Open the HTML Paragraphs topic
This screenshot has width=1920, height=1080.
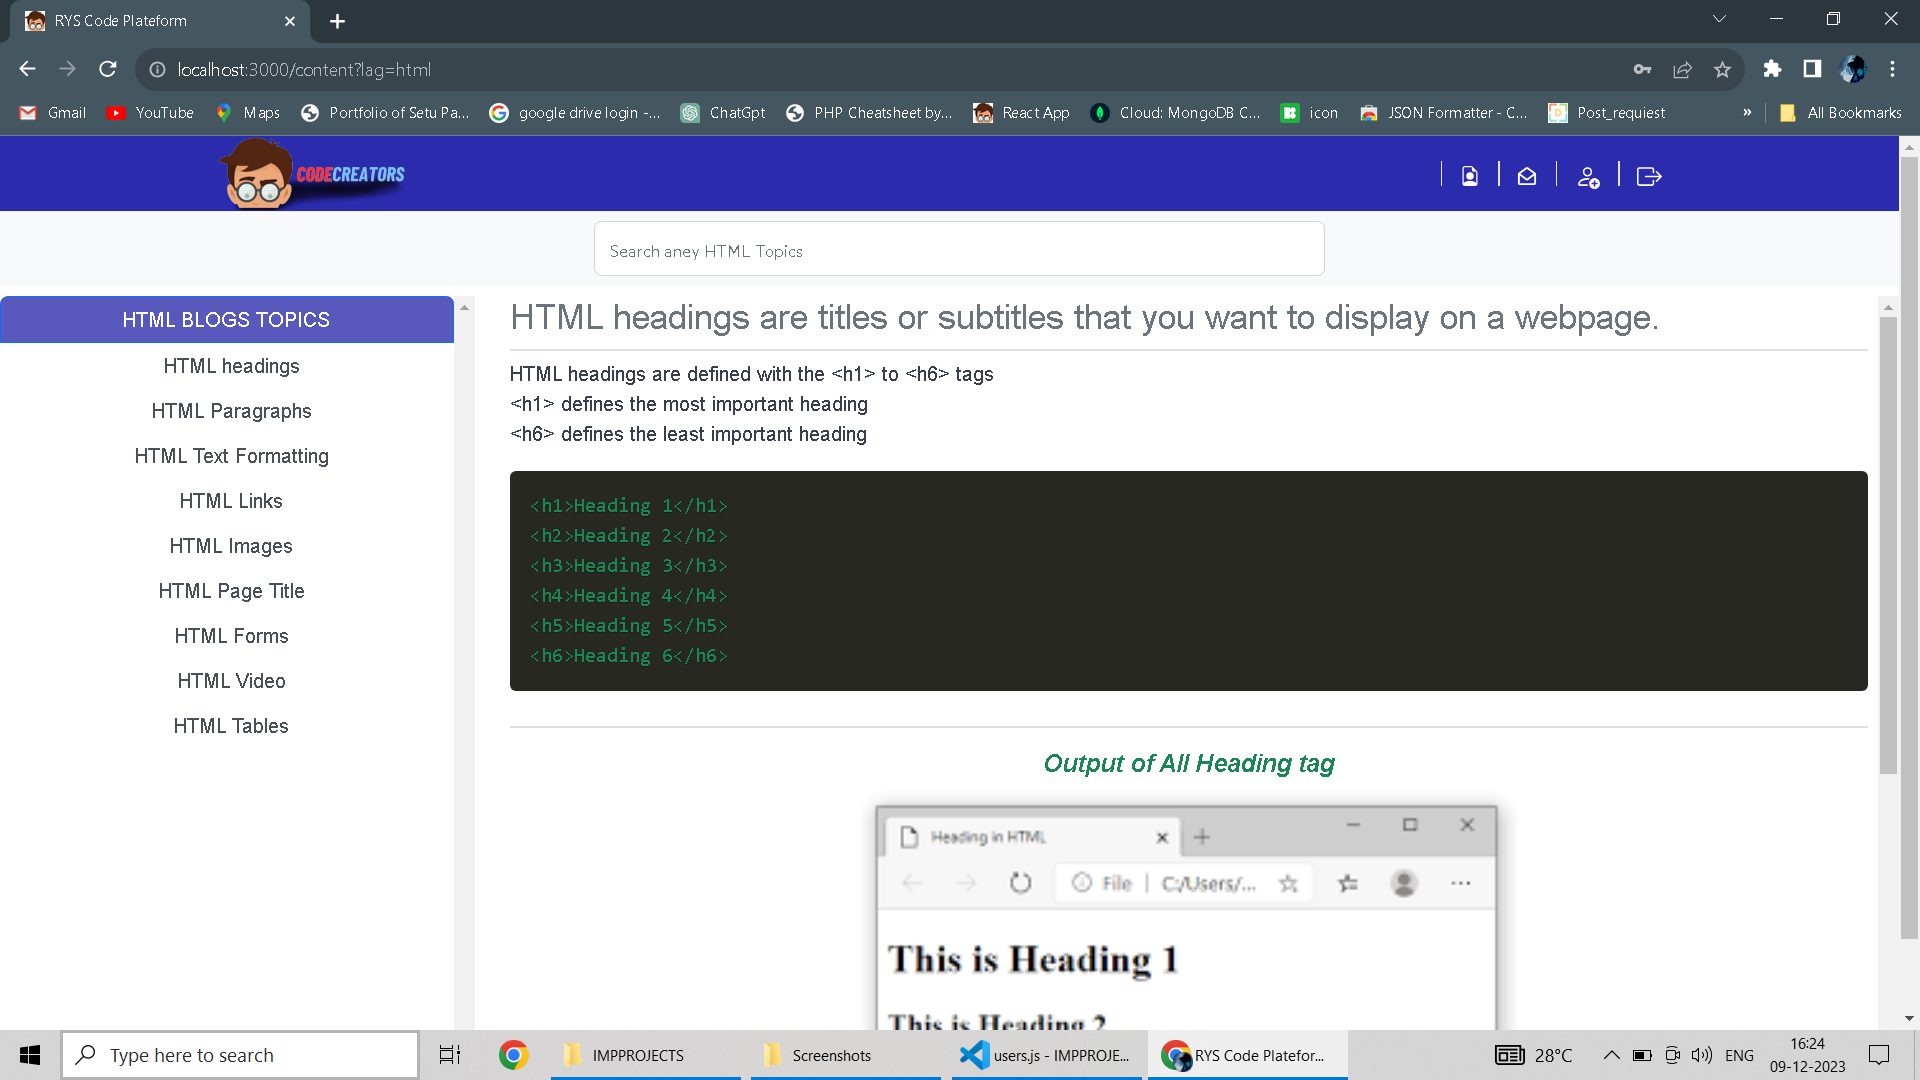click(231, 411)
